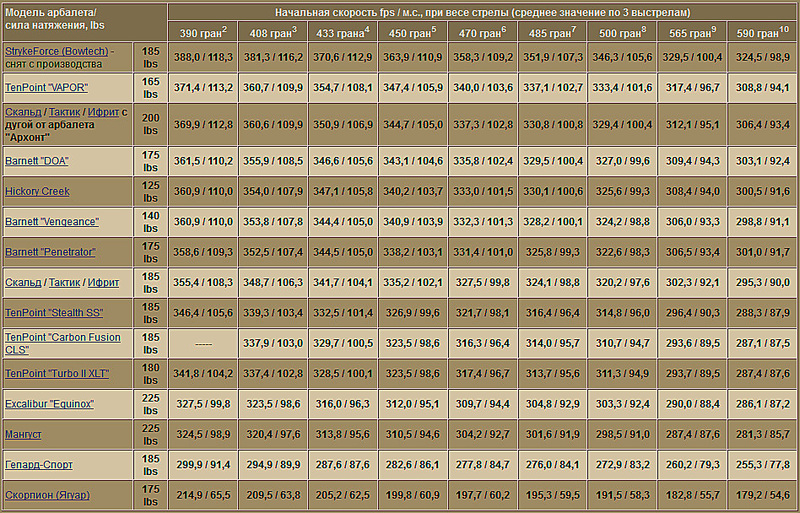Open the TenPoint "Turbo II XLT" link

[x=57, y=374]
